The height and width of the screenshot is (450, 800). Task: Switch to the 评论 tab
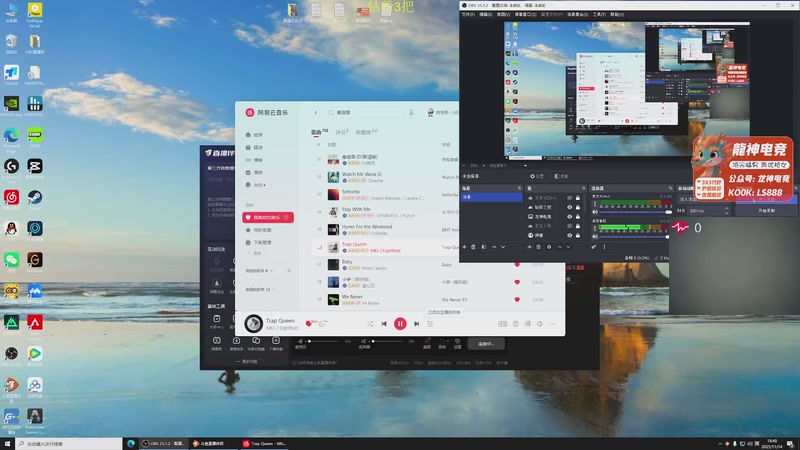coord(341,132)
